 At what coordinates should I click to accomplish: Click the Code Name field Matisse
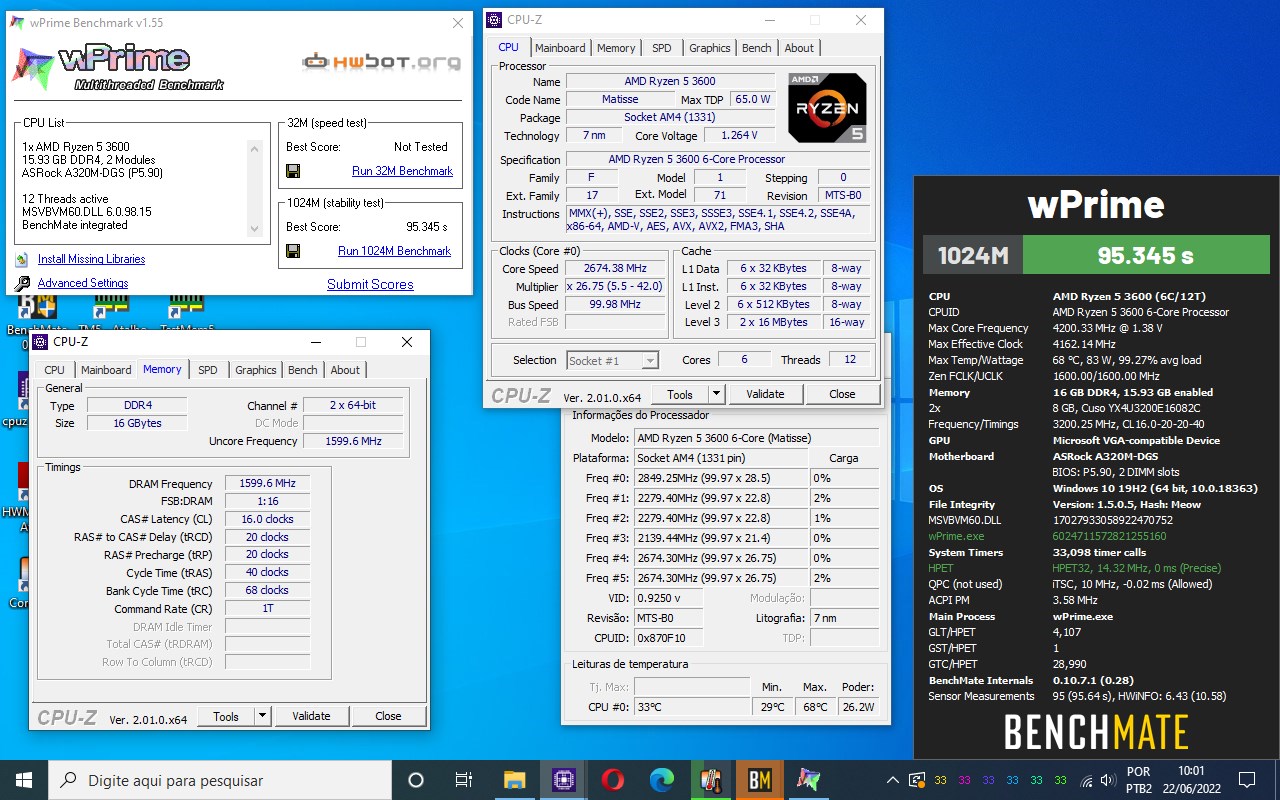(620, 100)
